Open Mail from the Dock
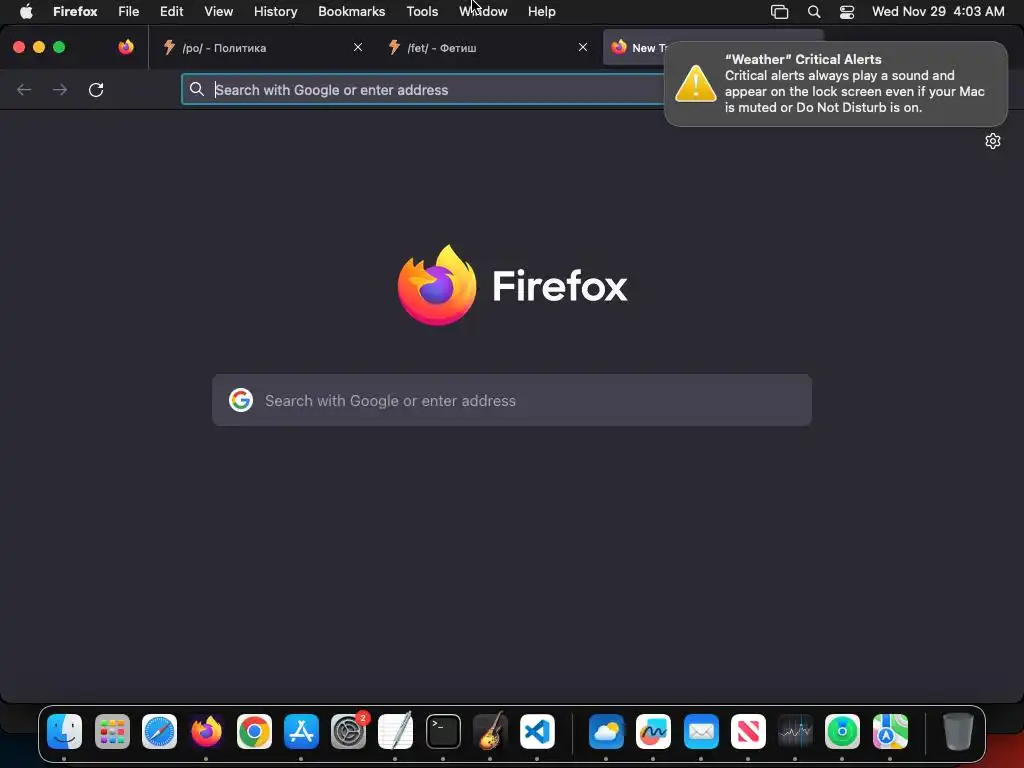Screen dimensions: 1024x768 click(701, 731)
